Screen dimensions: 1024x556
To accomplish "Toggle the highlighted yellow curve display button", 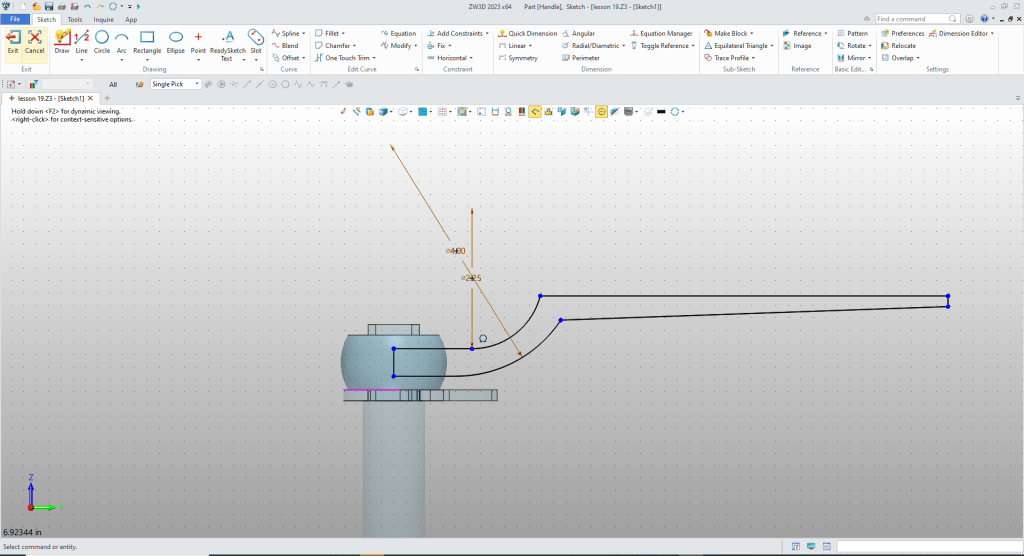I will pyautogui.click(x=535, y=112).
